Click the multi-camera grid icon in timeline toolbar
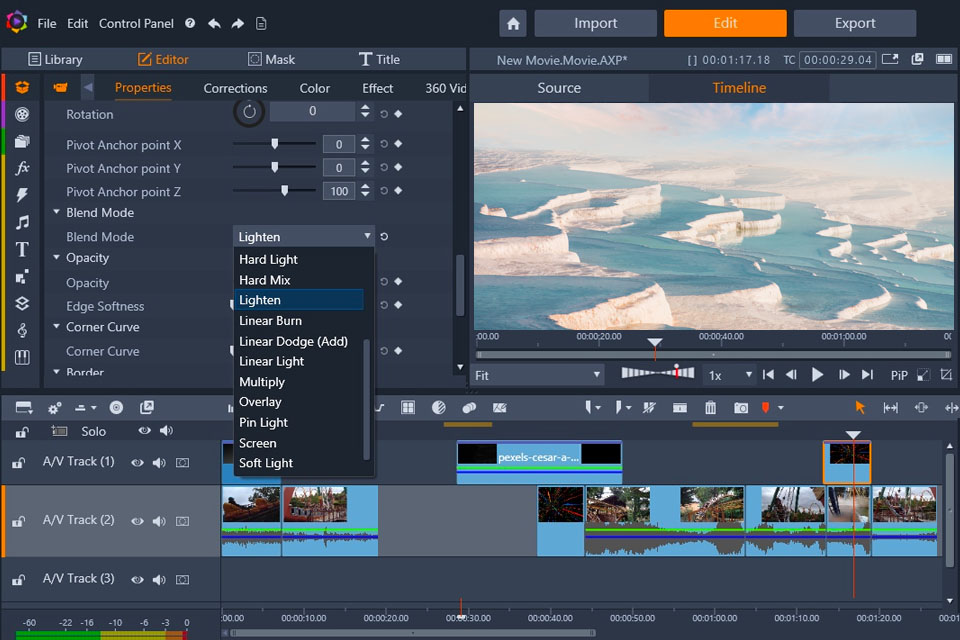This screenshot has height=640, width=960. (x=408, y=408)
